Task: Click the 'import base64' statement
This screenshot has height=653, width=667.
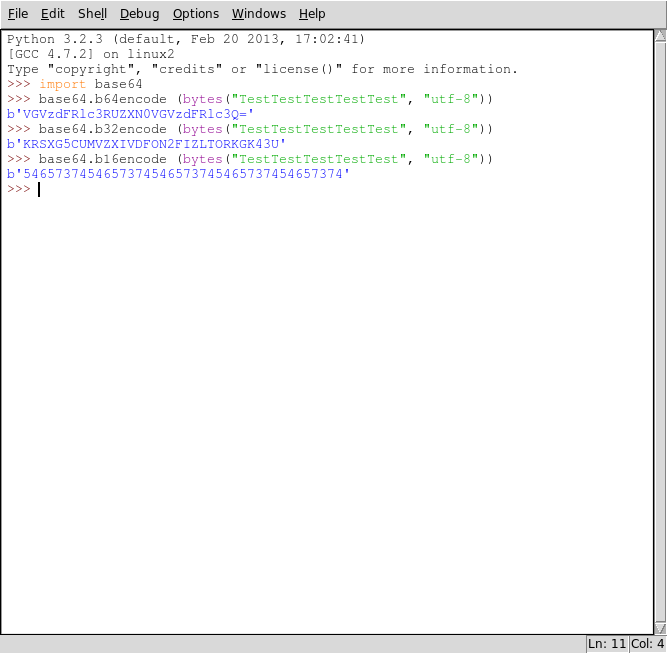Action: (91, 84)
